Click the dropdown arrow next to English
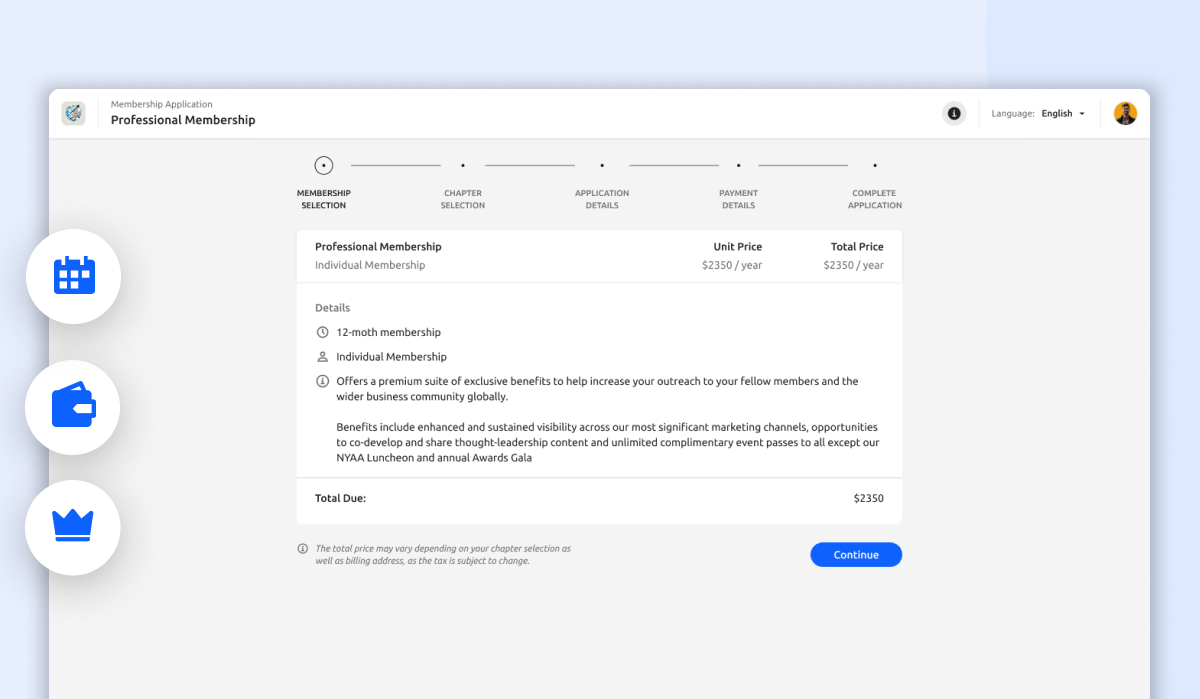Viewport: 1200px width, 699px height. [x=1082, y=114]
